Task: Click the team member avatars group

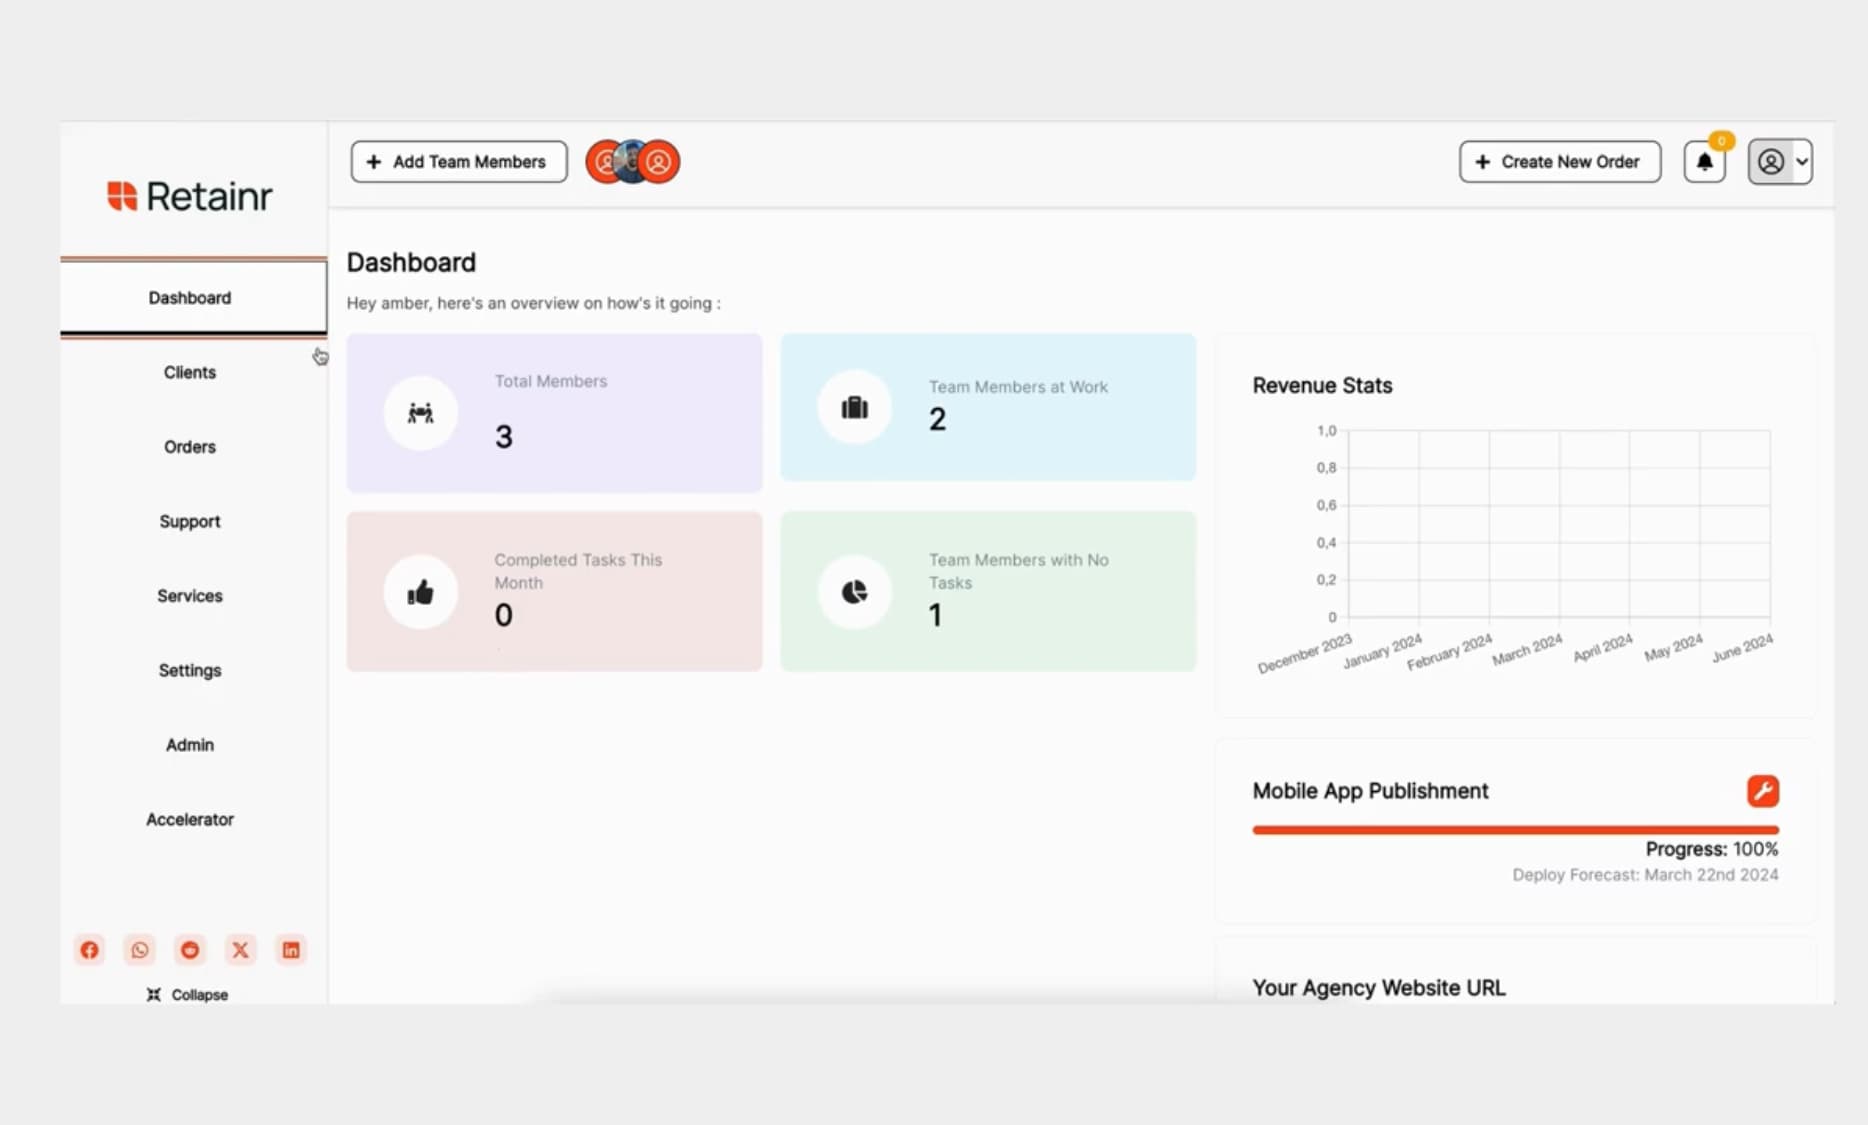Action: point(633,162)
